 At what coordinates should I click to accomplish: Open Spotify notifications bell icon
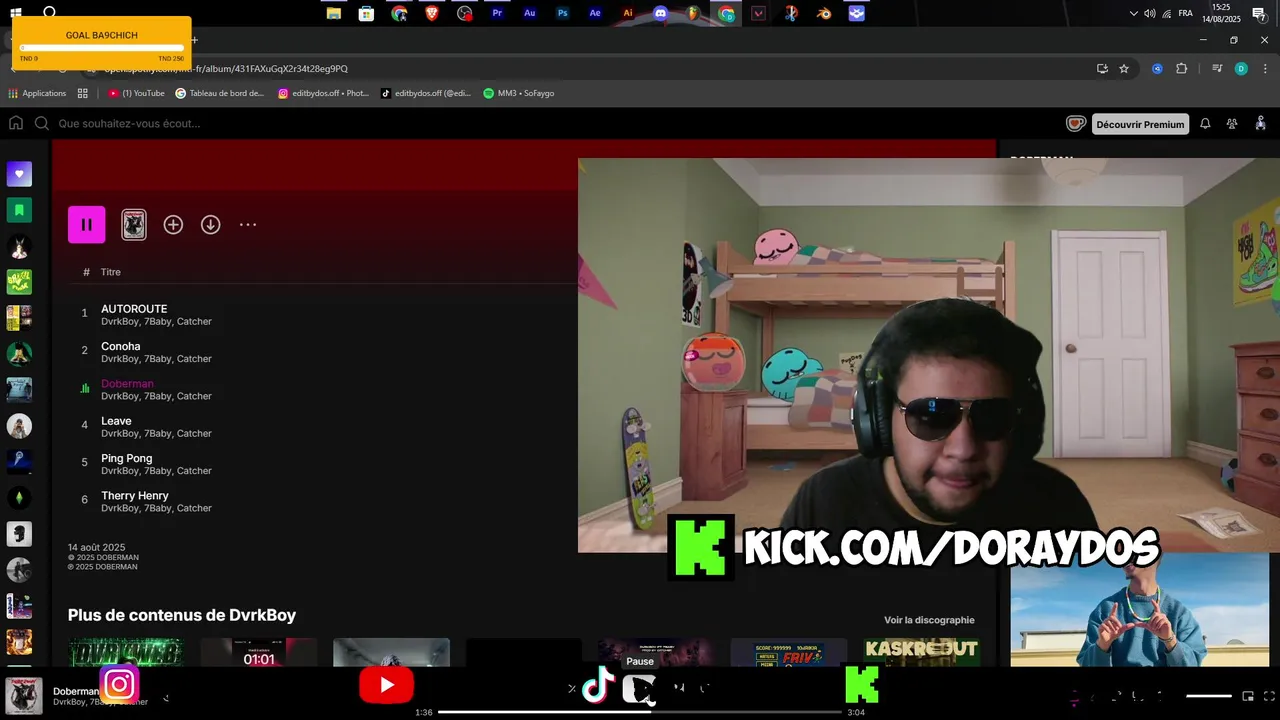tap(1205, 124)
